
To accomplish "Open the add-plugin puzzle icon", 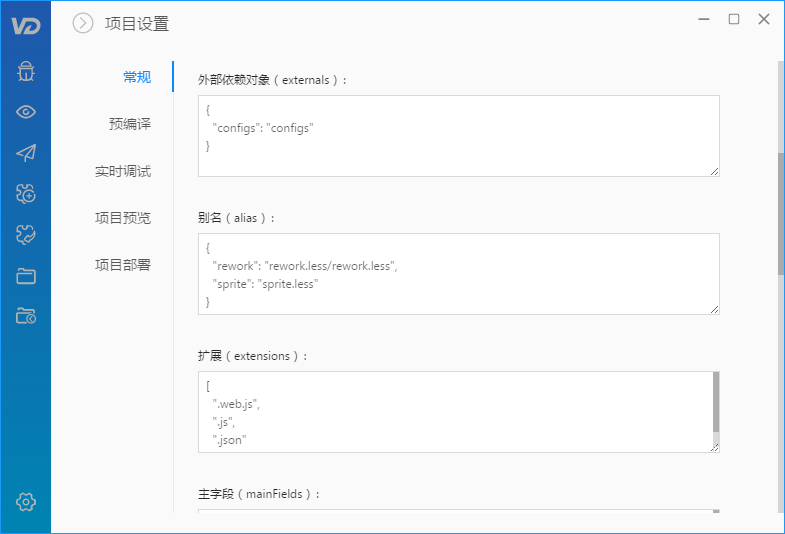I will [x=26, y=194].
